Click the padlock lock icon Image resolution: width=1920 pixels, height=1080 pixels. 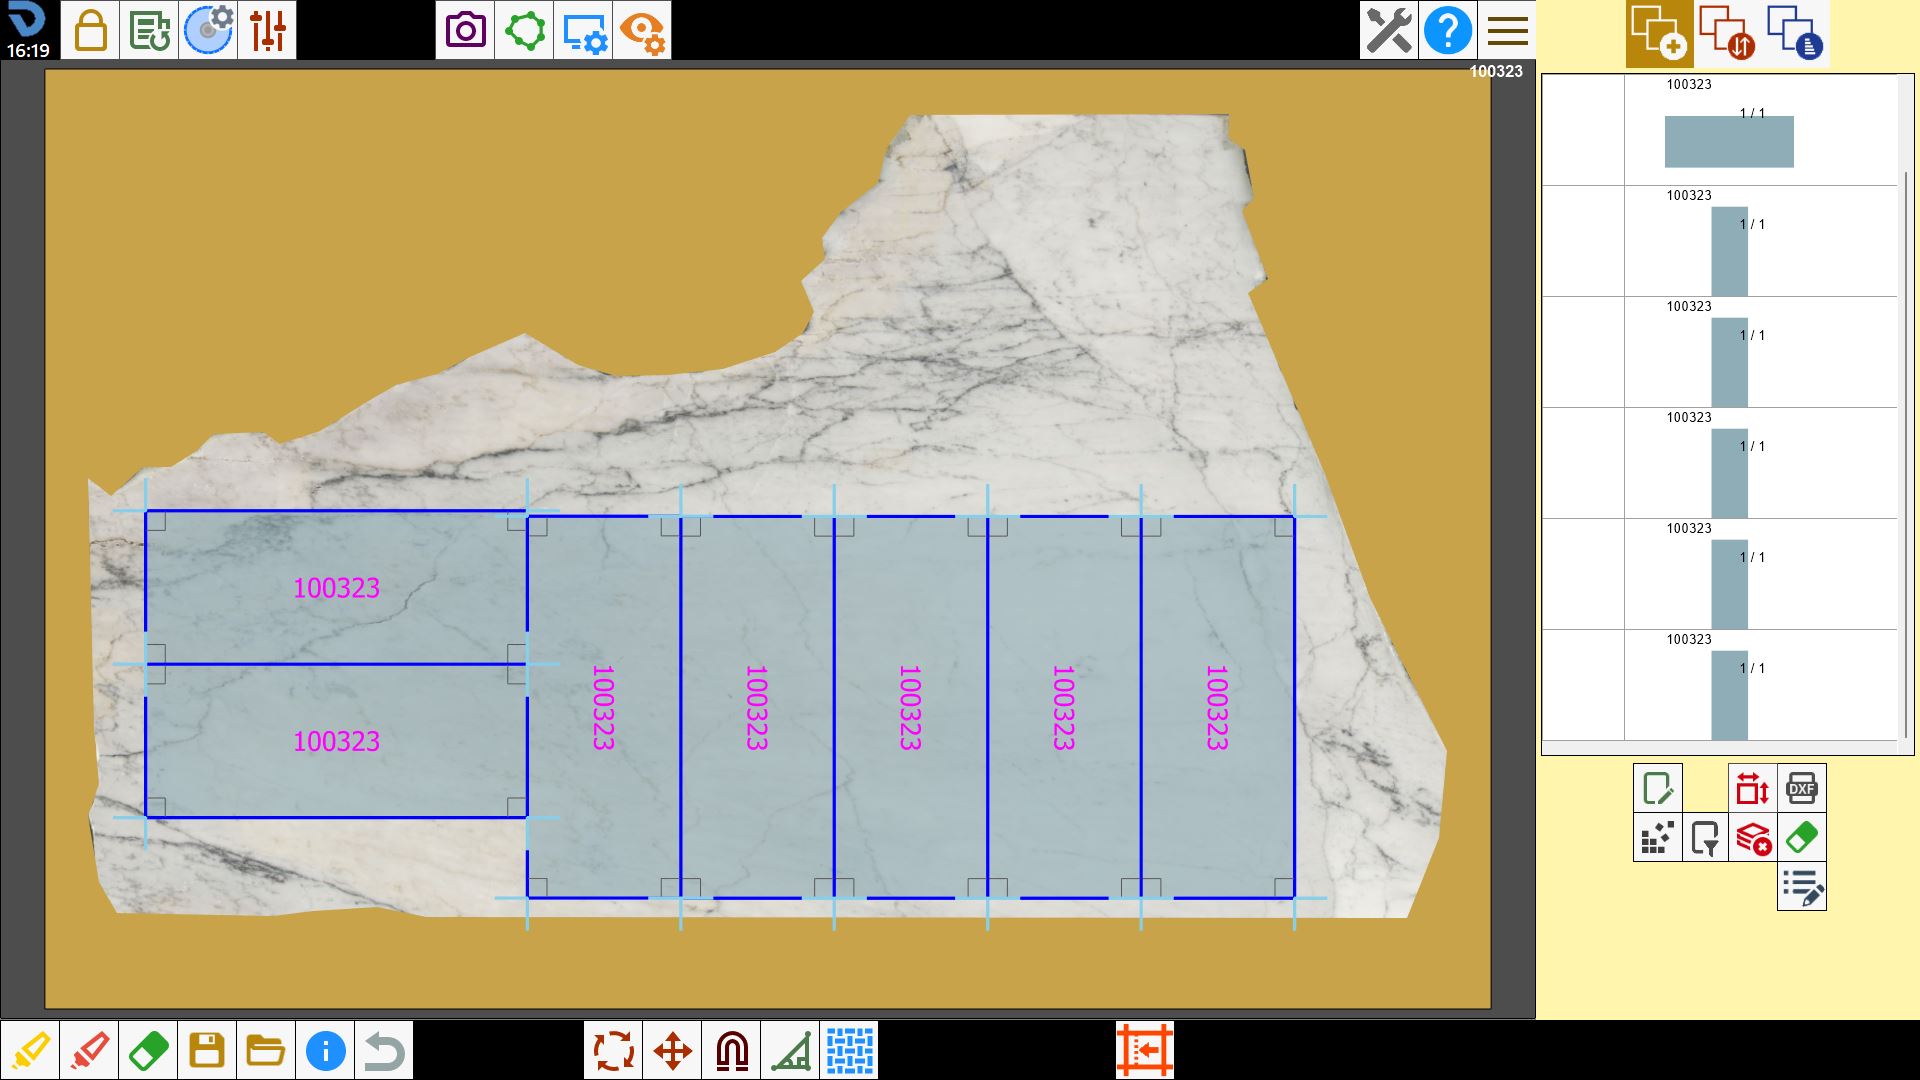click(90, 30)
